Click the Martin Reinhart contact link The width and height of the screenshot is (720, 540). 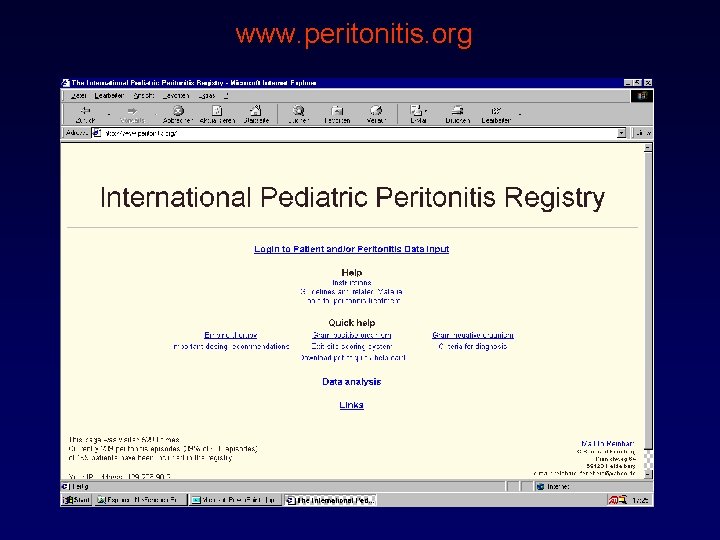pos(608,444)
